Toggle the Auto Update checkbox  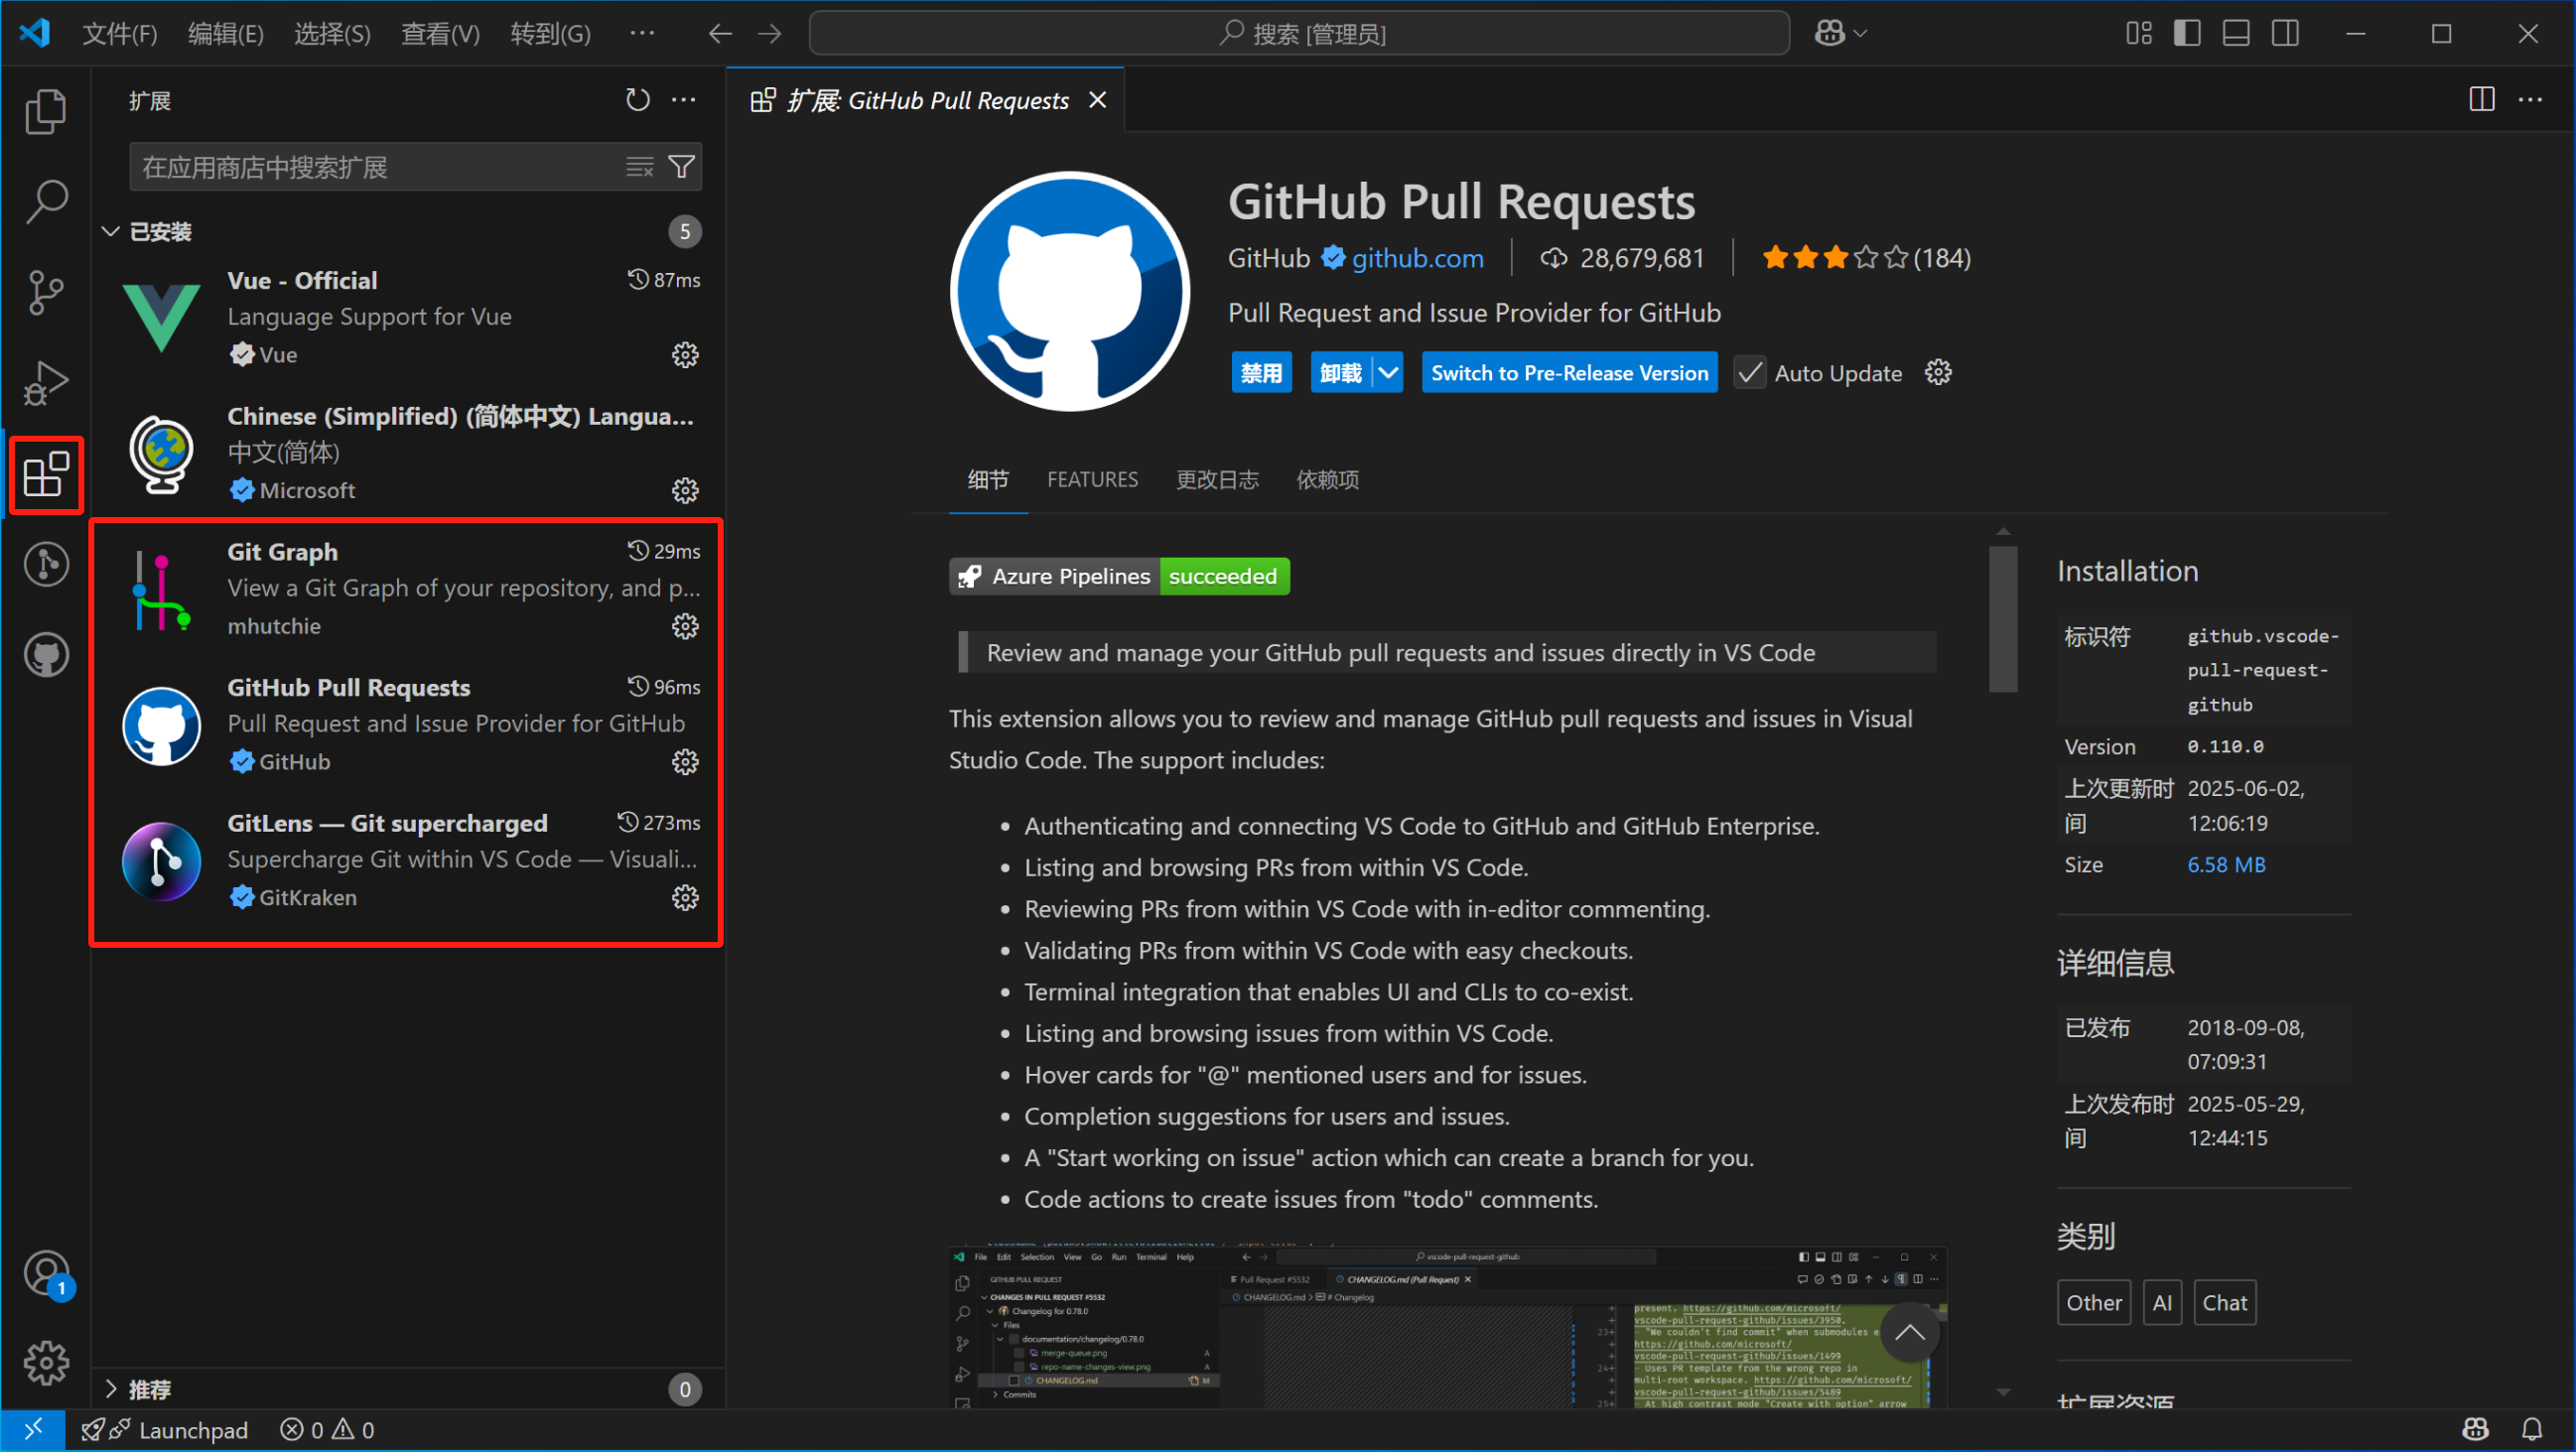click(1750, 373)
